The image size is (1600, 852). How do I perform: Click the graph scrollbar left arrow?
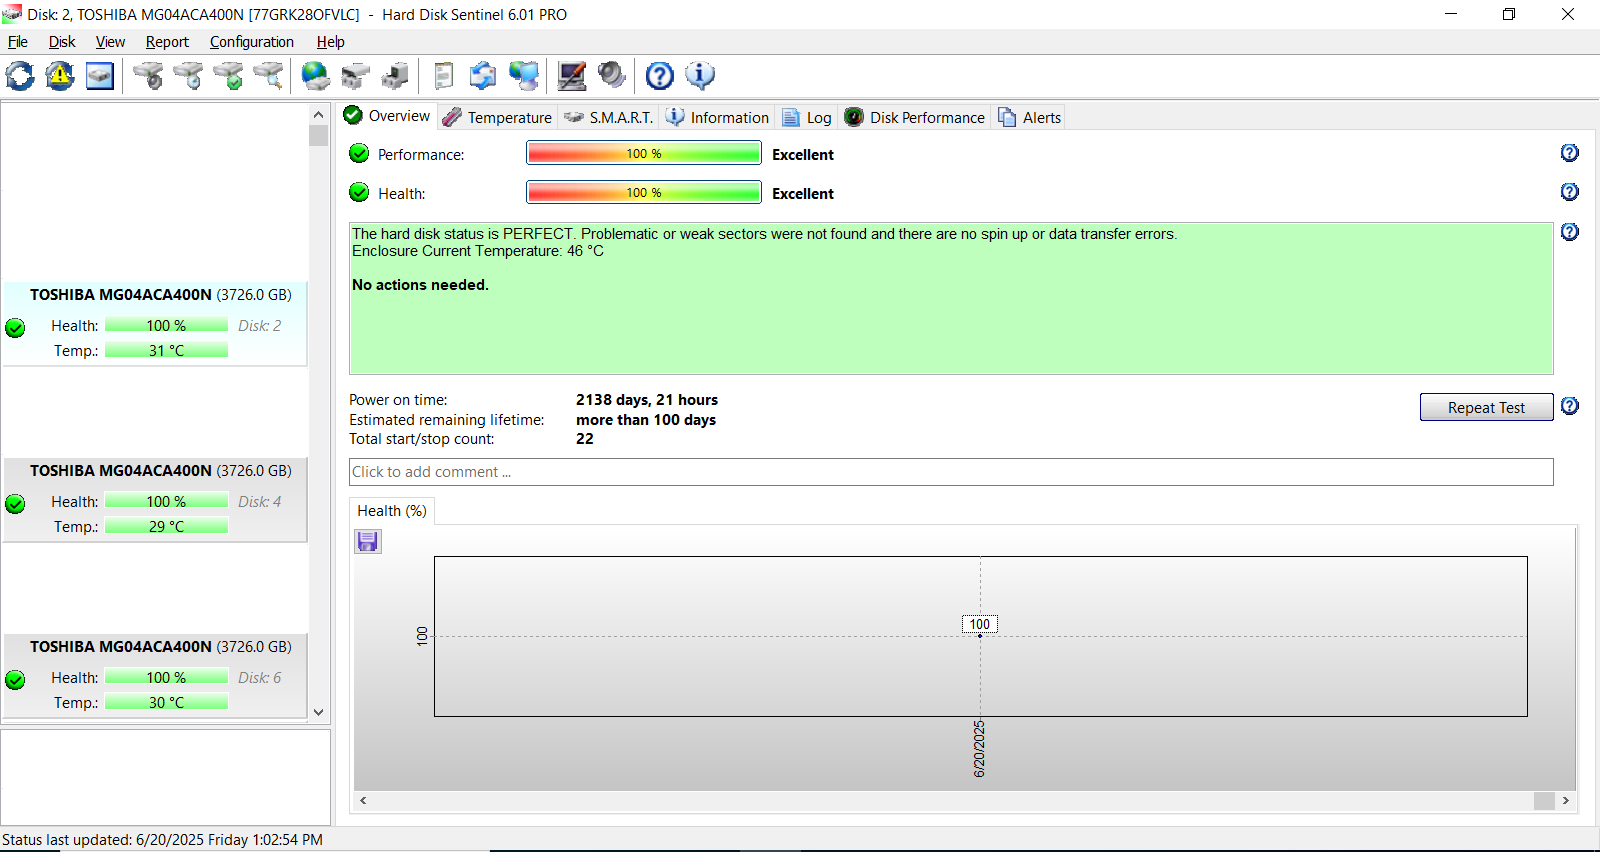pyautogui.click(x=363, y=800)
